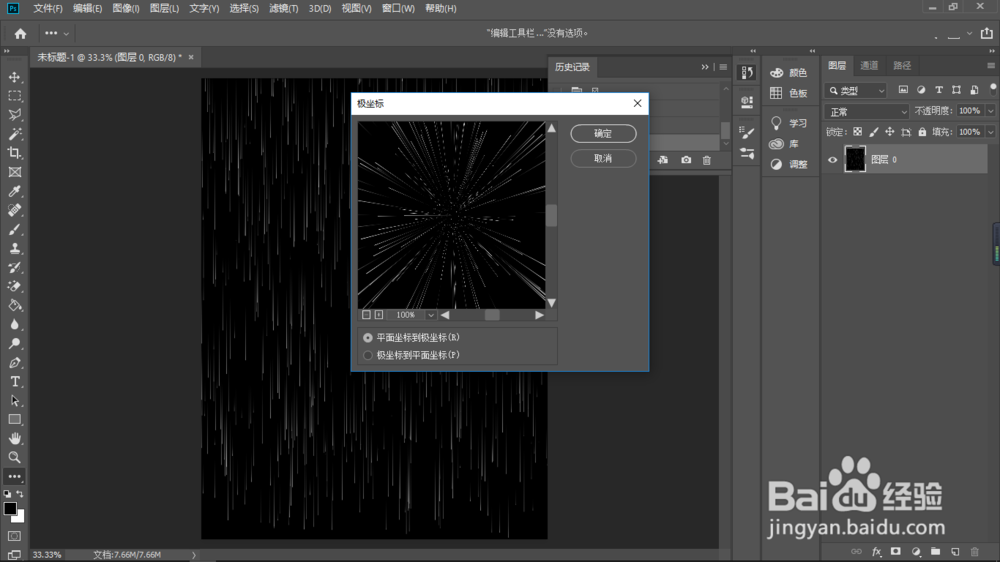1000x562 pixels.
Task: Select the Crop tool
Action: point(15,153)
